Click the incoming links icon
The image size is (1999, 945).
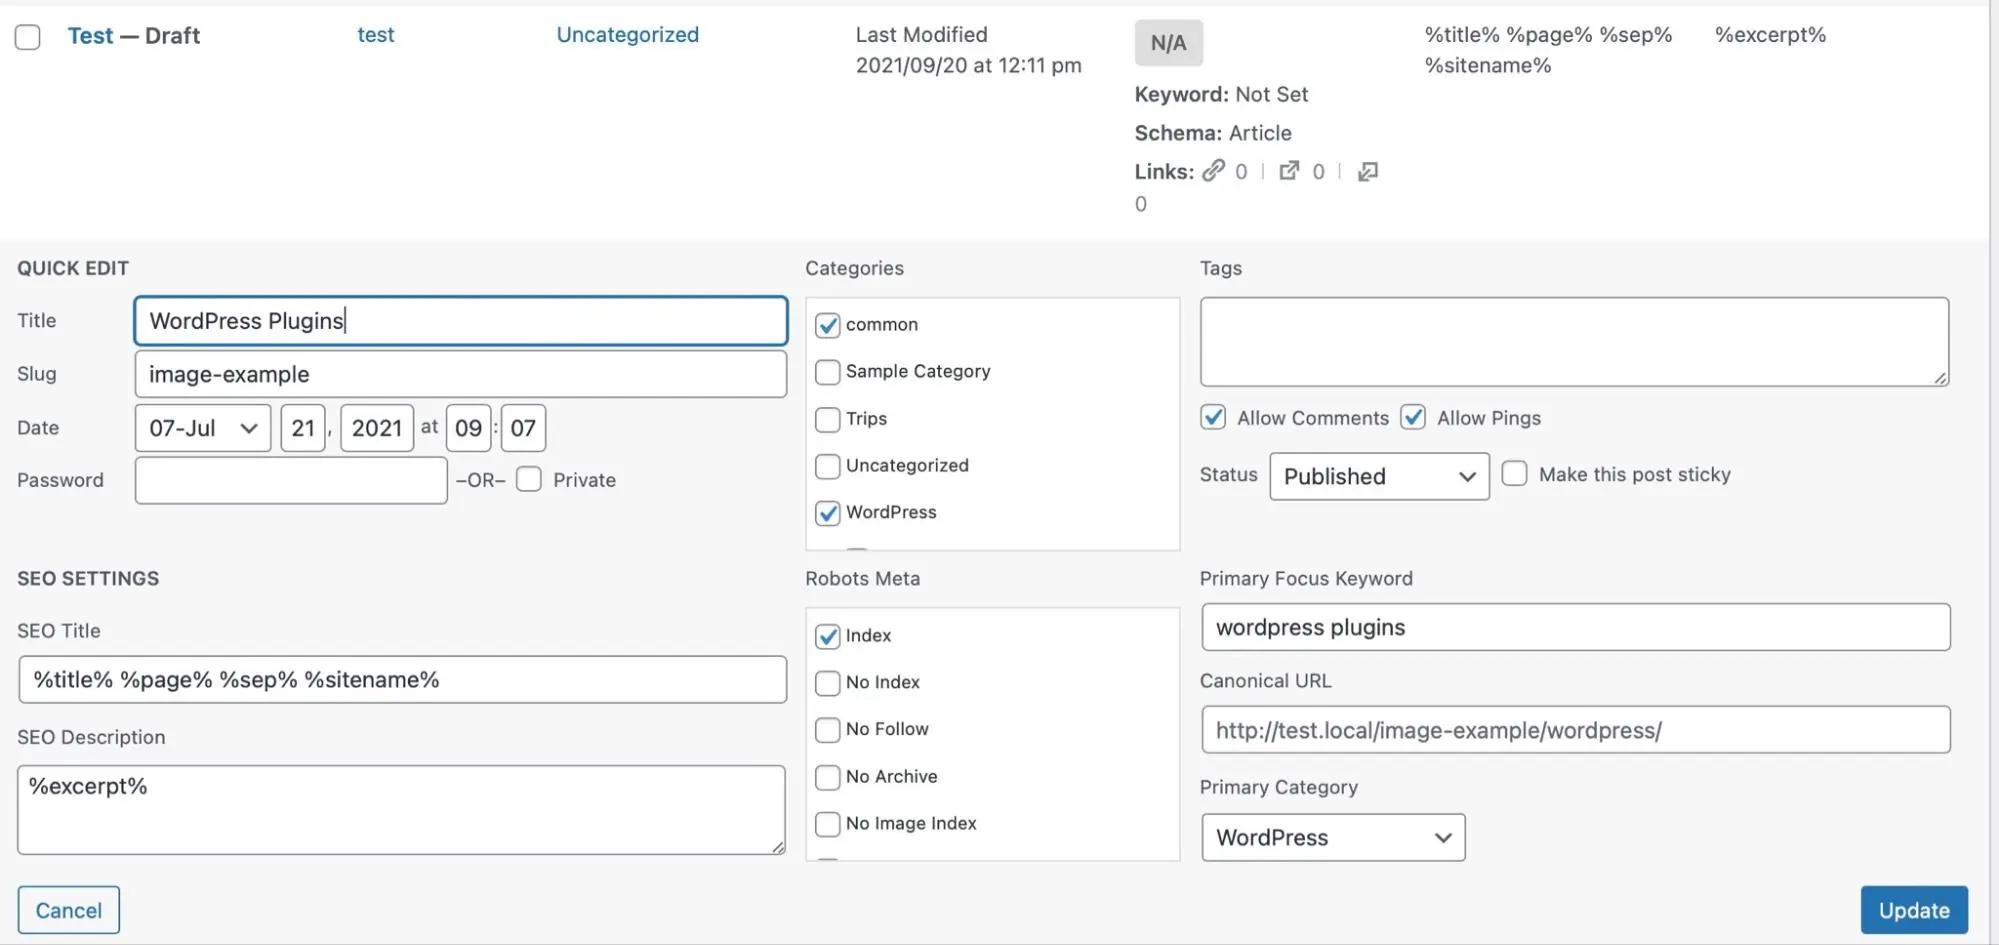coord(1367,172)
